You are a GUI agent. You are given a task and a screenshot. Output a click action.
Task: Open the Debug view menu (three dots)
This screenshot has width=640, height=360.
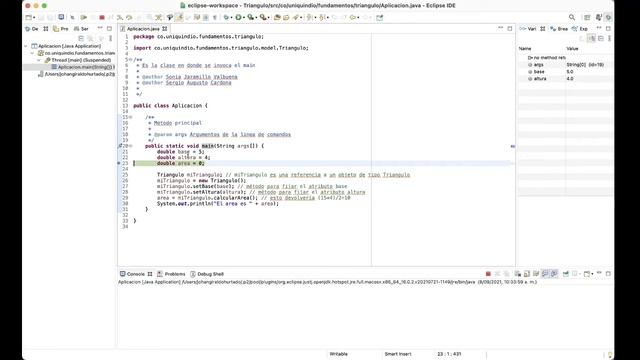point(111,38)
